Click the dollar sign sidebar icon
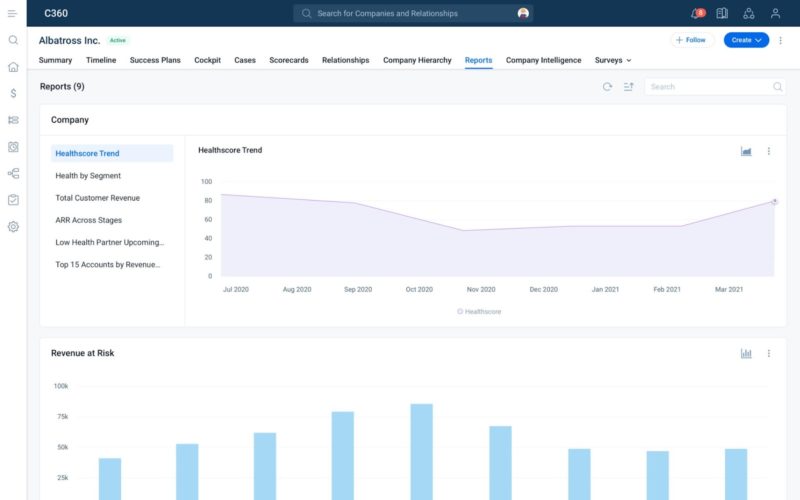The image size is (800, 500). (x=13, y=93)
